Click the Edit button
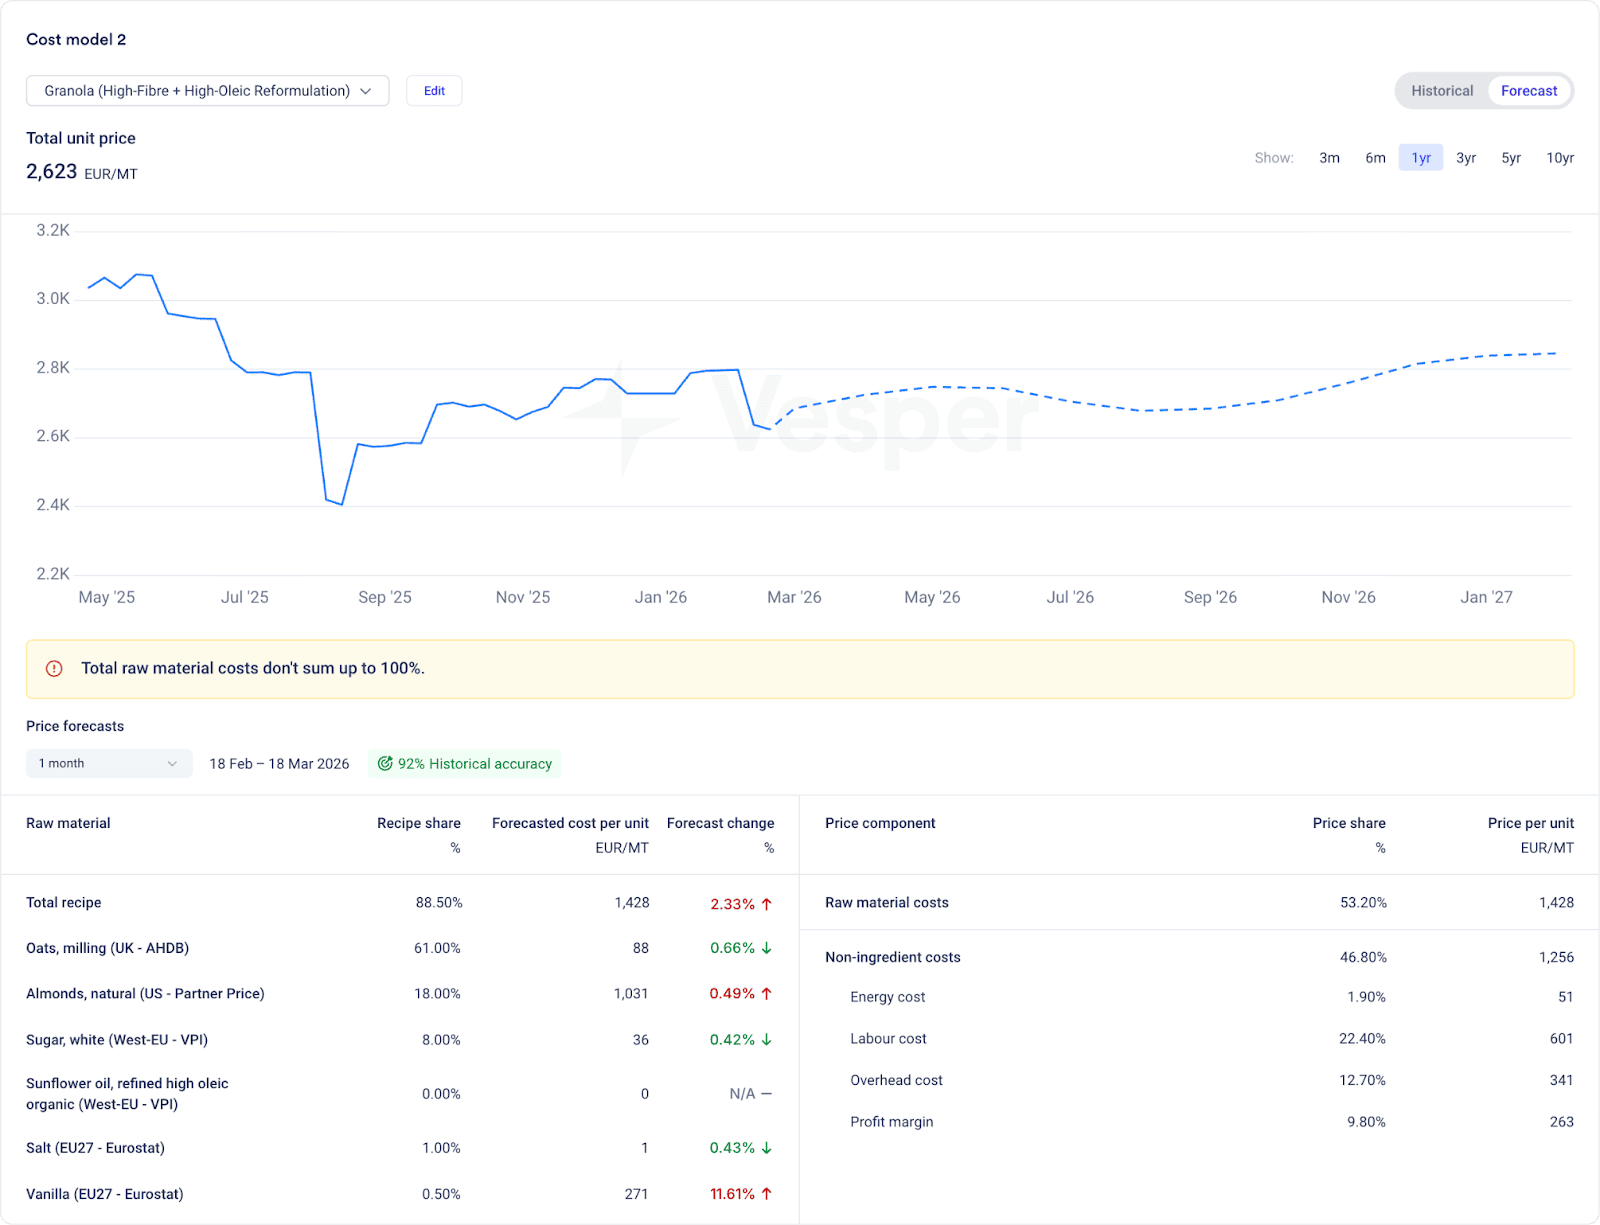This screenshot has width=1600, height=1225. coord(434,91)
